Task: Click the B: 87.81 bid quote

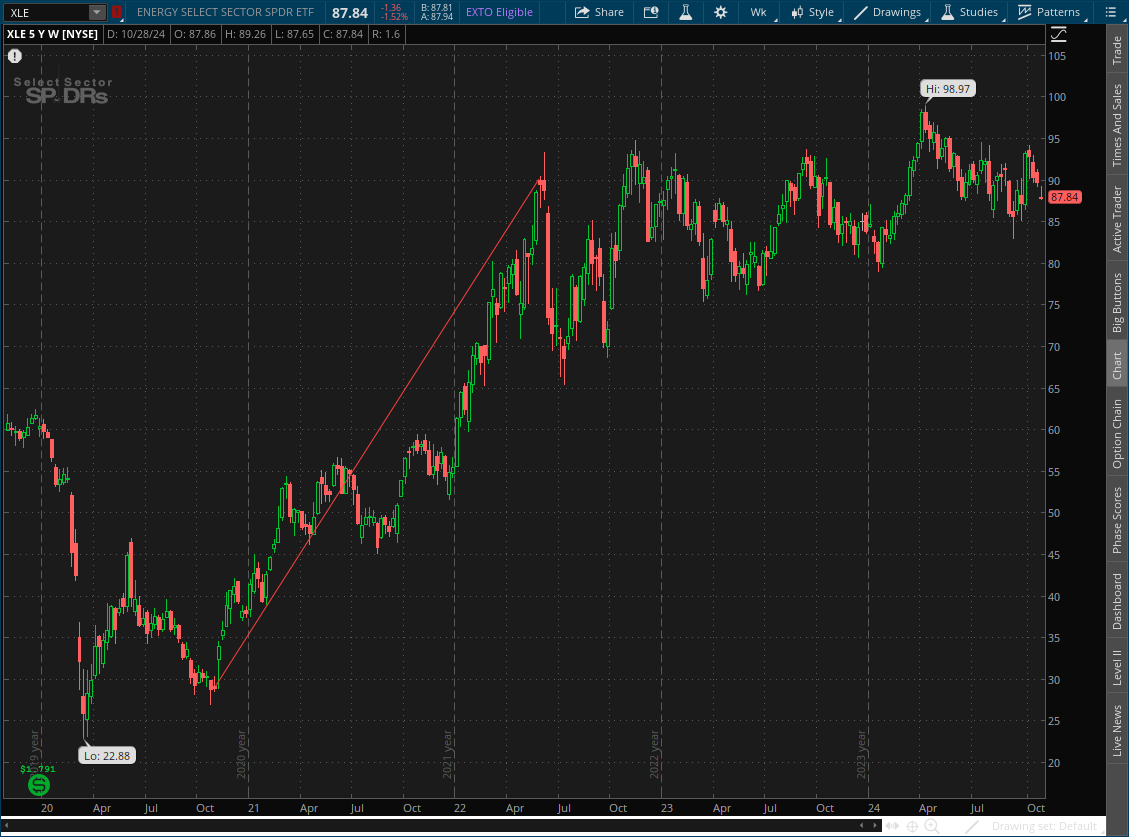Action: coord(437,8)
